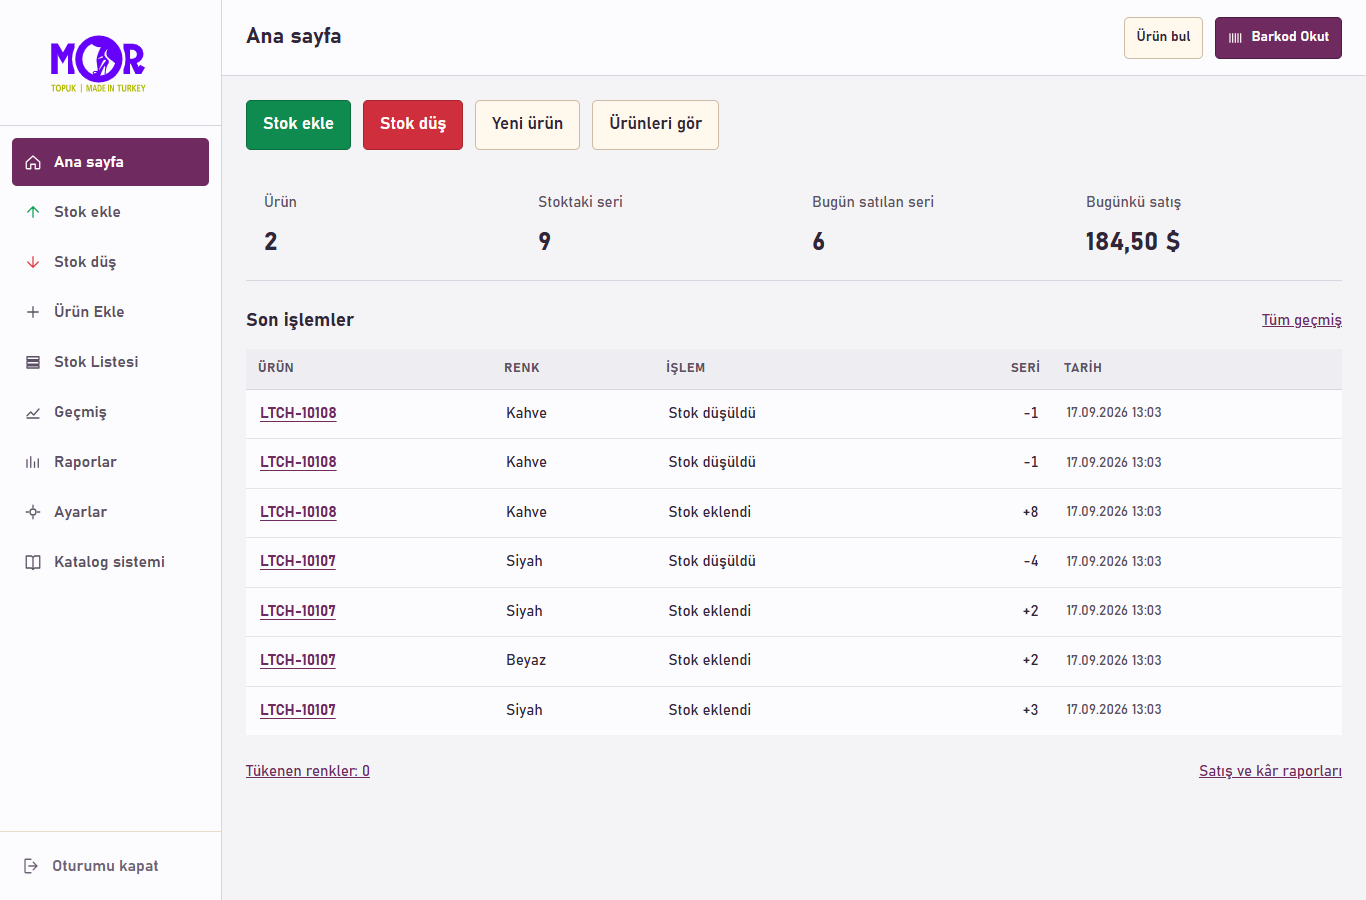Click the İŞLEM column header
The height and width of the screenshot is (900, 1366).
pyautogui.click(x=686, y=368)
